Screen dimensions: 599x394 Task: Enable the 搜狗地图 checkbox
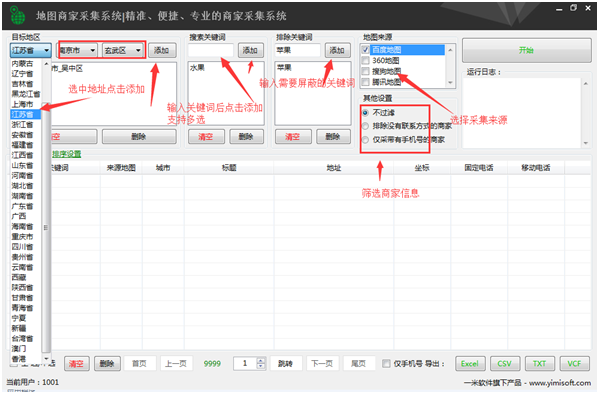click(x=365, y=71)
